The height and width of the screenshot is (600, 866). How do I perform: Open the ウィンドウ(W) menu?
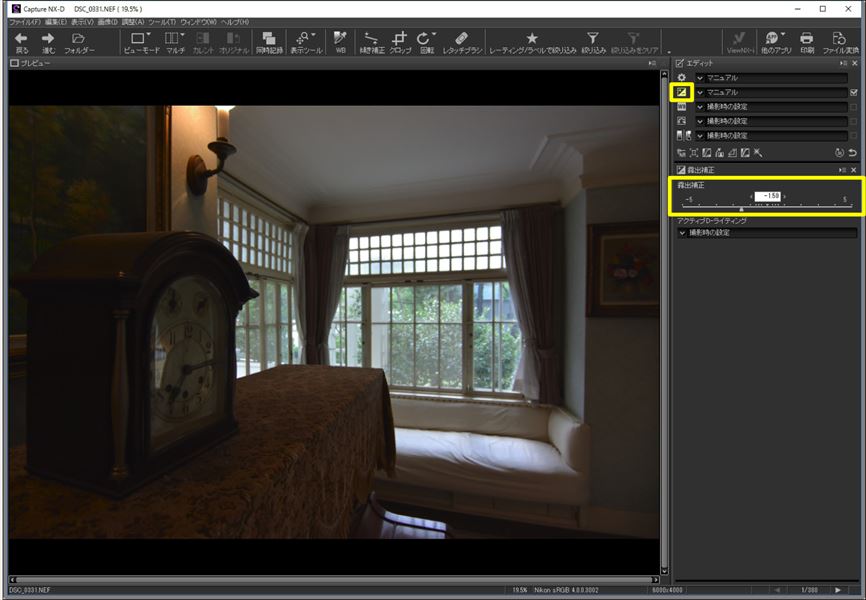198,22
